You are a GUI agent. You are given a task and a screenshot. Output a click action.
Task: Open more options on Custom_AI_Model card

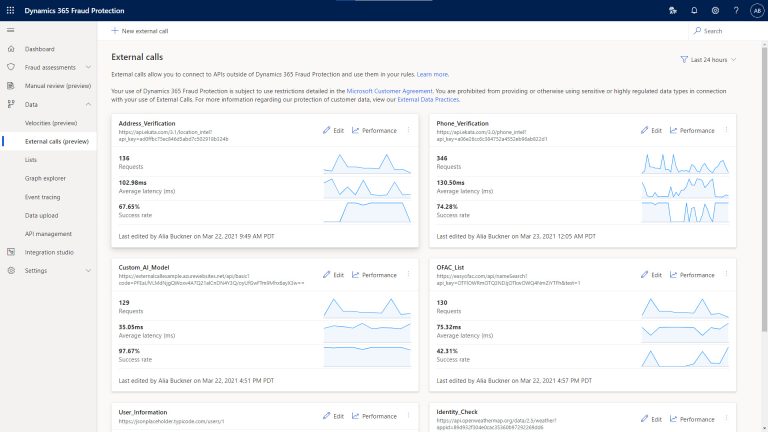[408, 275]
